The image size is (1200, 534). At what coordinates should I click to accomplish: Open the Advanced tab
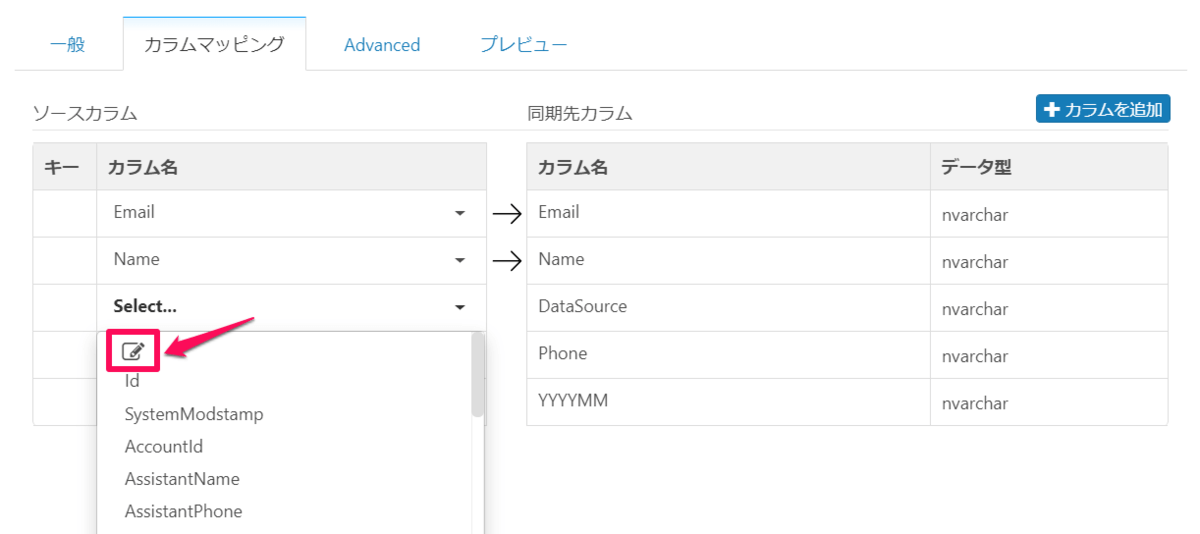(382, 45)
